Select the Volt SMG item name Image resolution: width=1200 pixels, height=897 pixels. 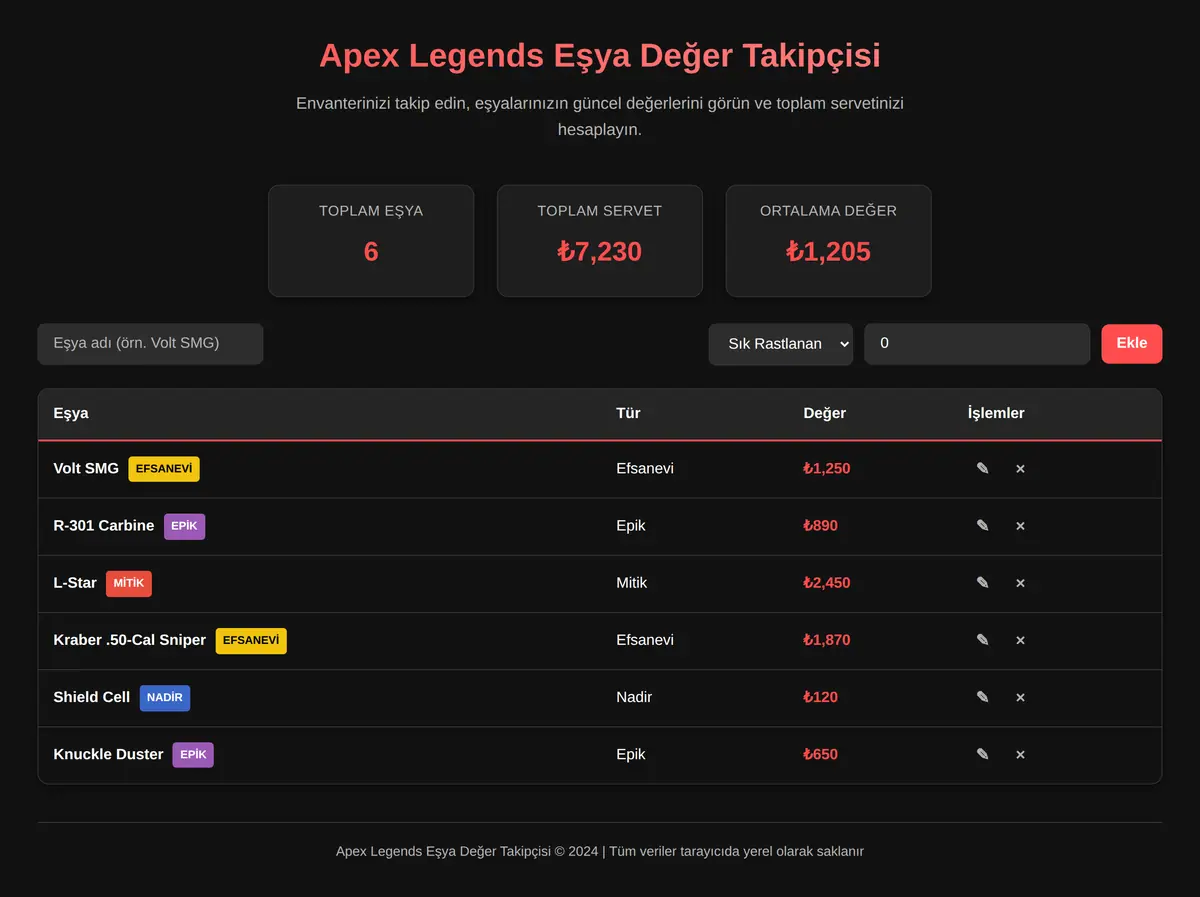[x=86, y=468]
